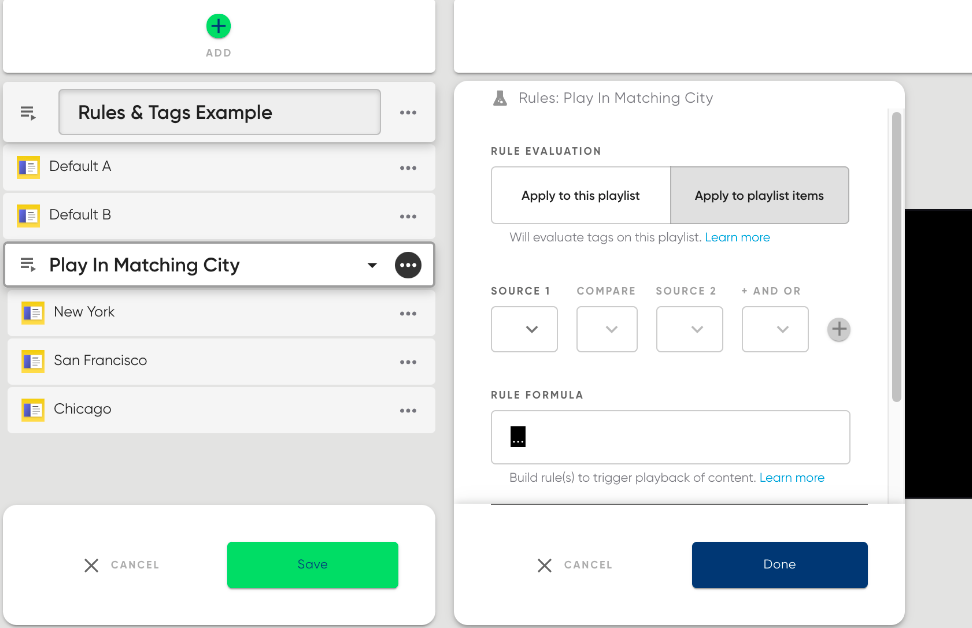Click the Play In Matching City title
972x628 pixels.
tap(144, 265)
